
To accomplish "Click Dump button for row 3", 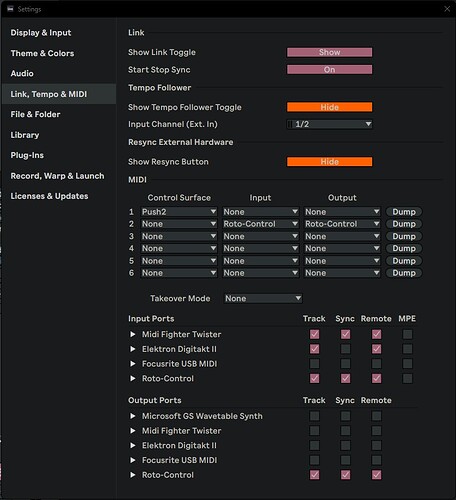I will point(404,236).
